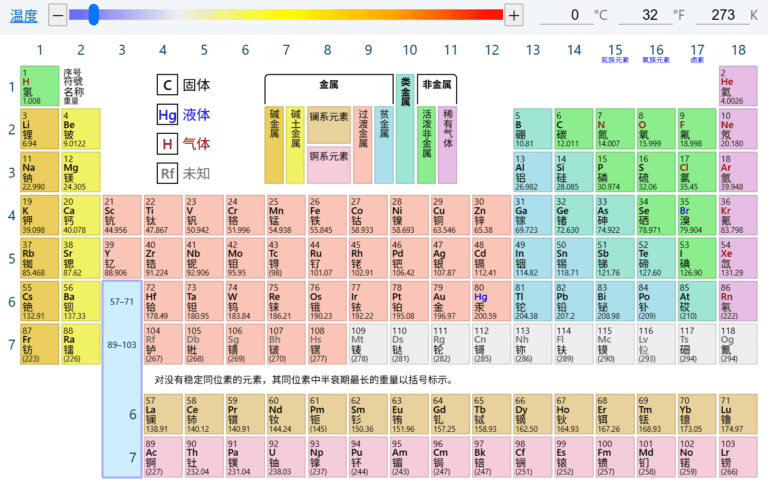Highlight the 镧系元素 category swatch
Image resolution: width=768 pixels, height=487 pixels.
click(329, 125)
